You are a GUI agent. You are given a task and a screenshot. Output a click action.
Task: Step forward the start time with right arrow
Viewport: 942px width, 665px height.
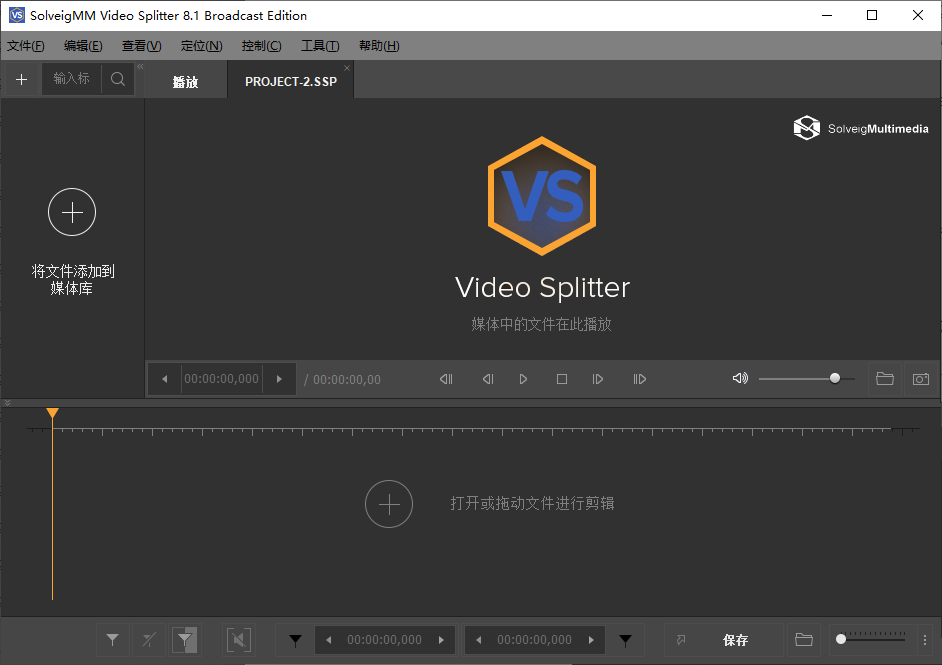[x=441, y=639]
